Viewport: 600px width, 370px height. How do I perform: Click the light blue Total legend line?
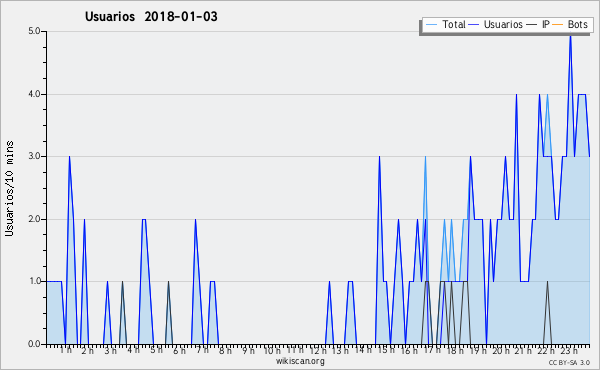tap(431, 25)
